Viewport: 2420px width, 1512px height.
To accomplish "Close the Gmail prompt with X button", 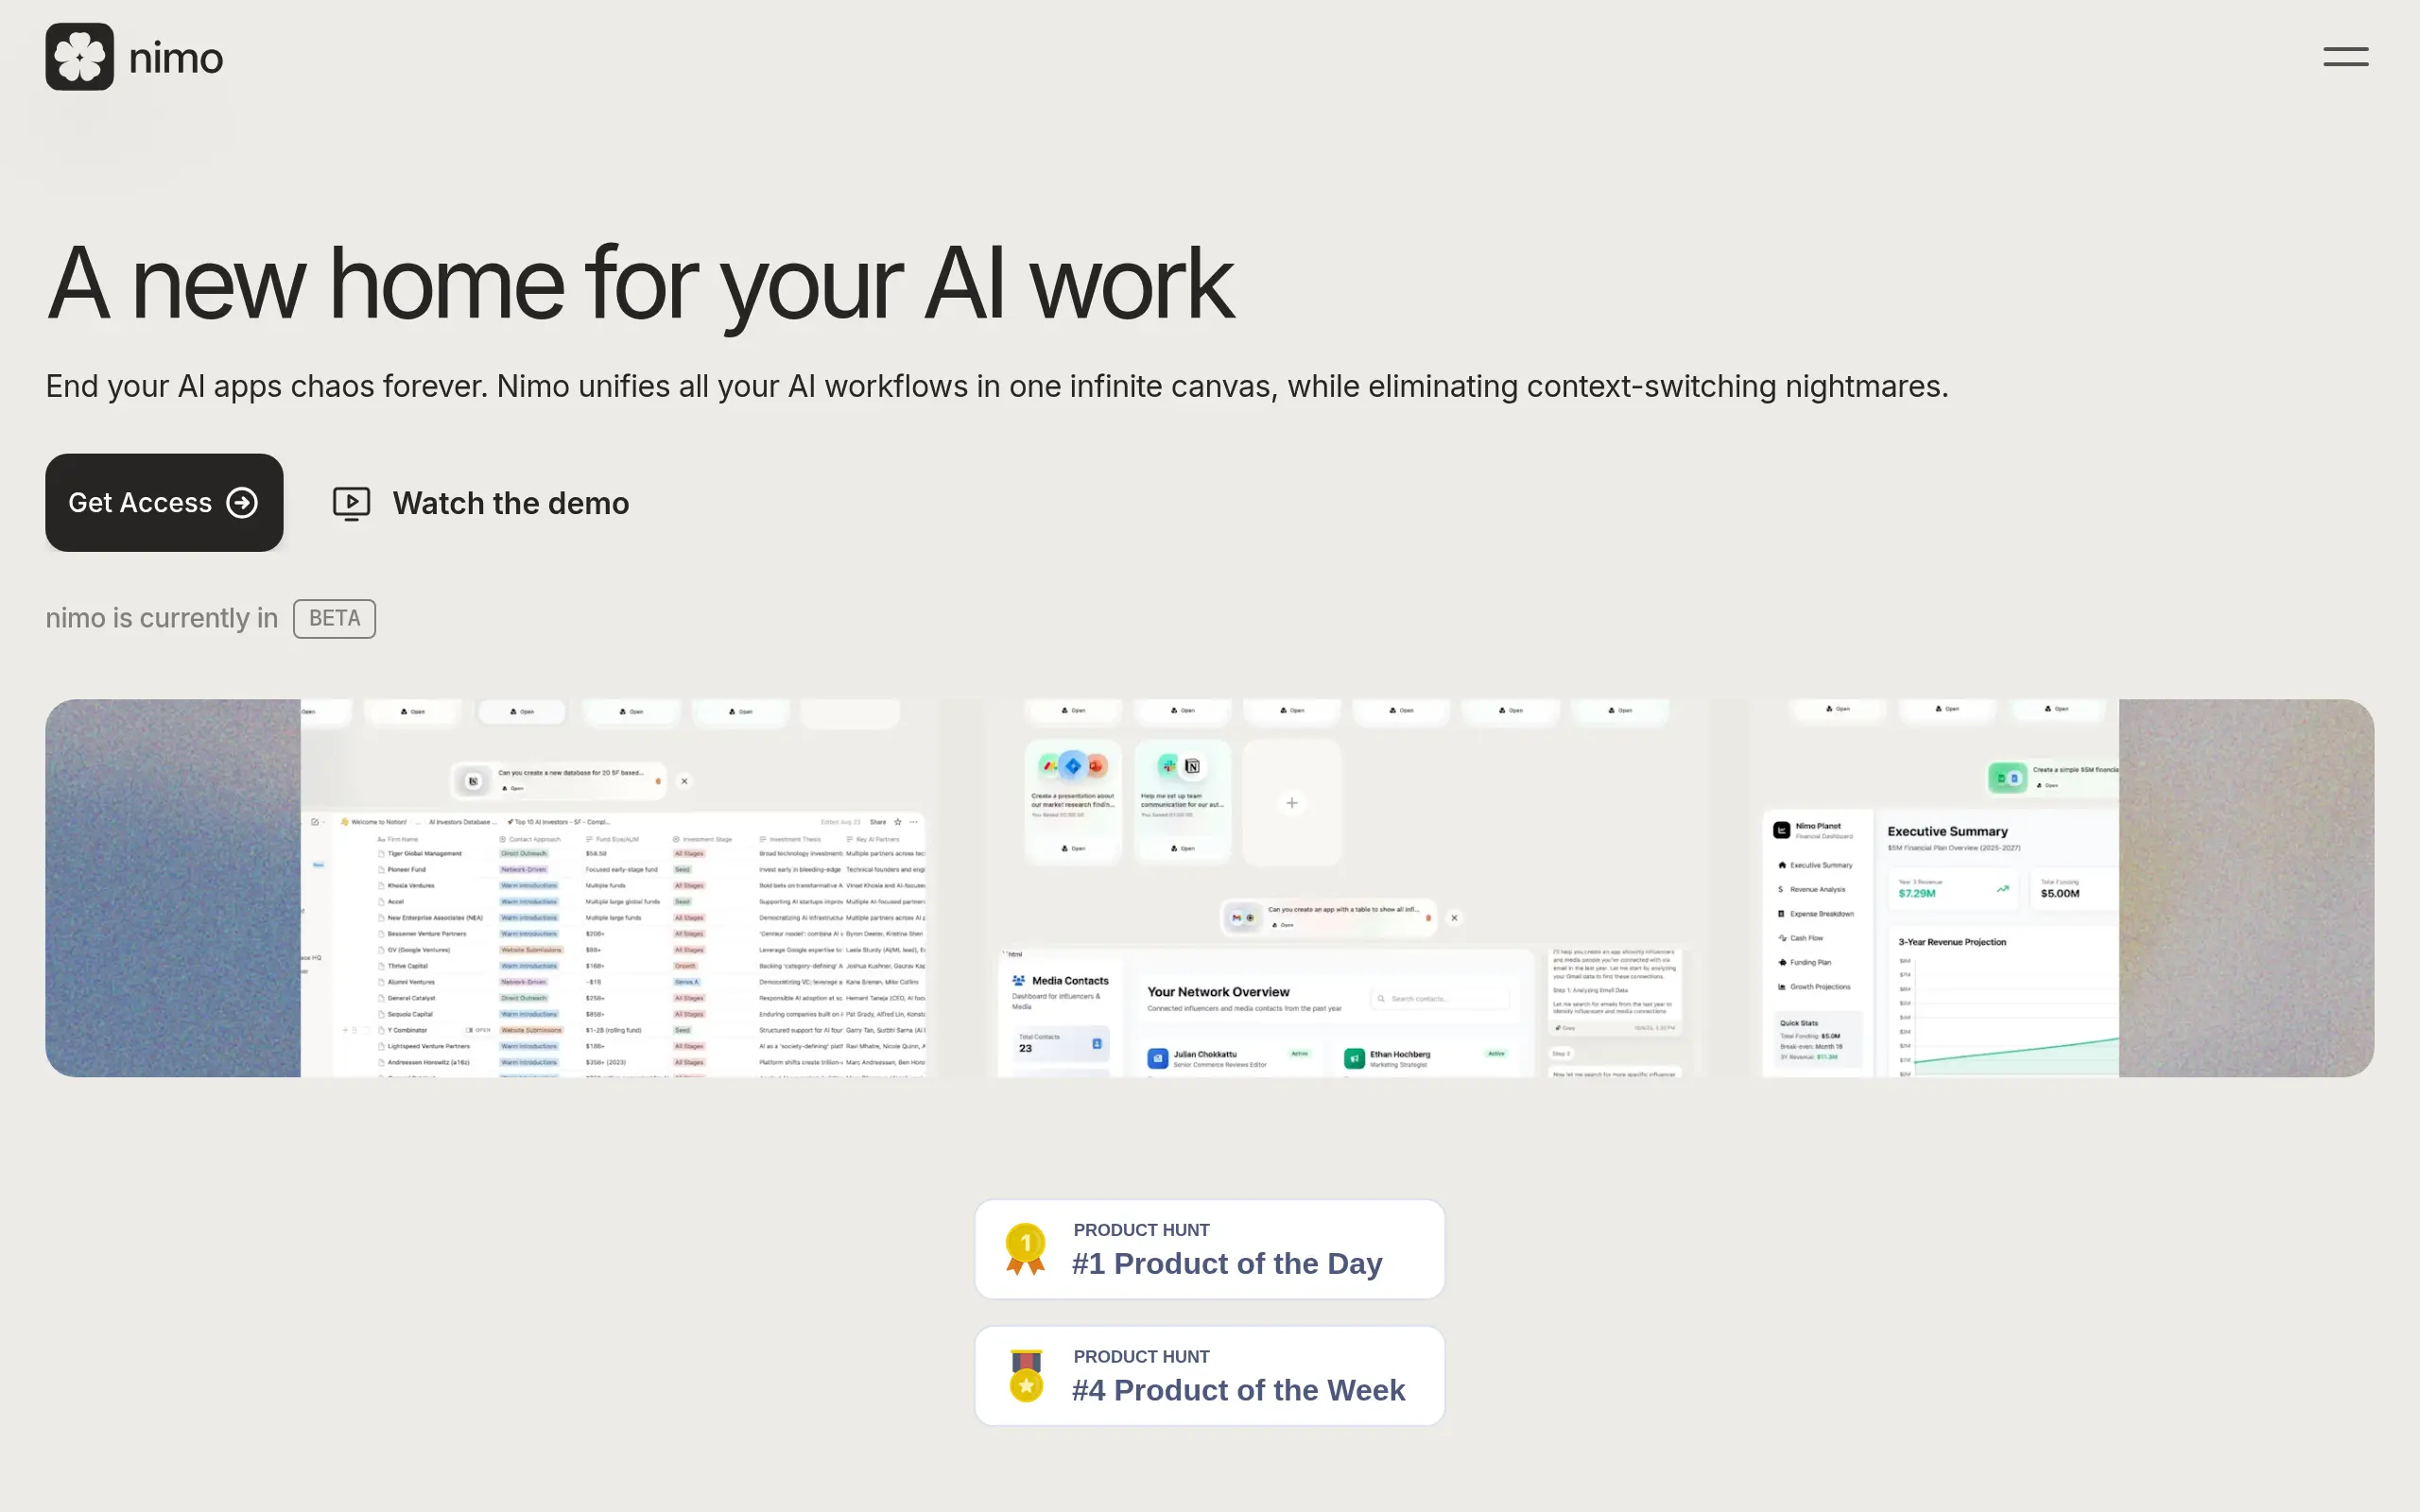I will point(1454,917).
